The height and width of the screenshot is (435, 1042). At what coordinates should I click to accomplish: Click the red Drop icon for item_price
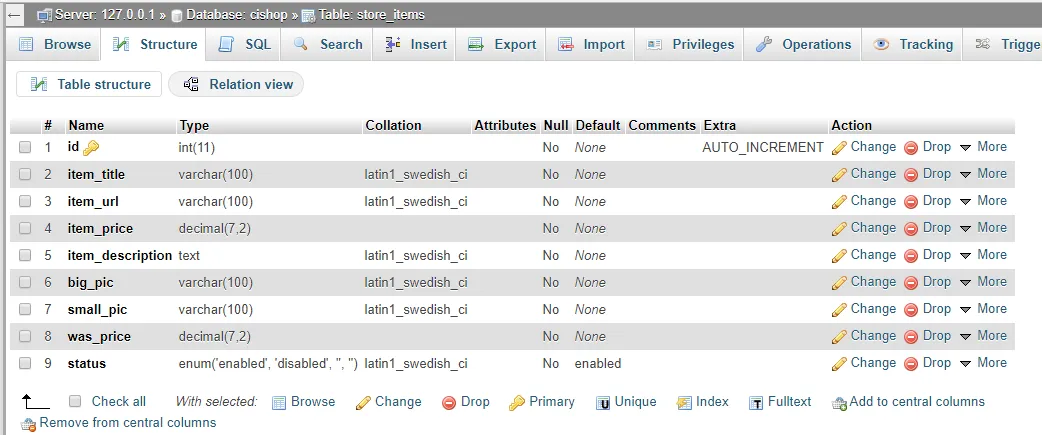point(911,228)
